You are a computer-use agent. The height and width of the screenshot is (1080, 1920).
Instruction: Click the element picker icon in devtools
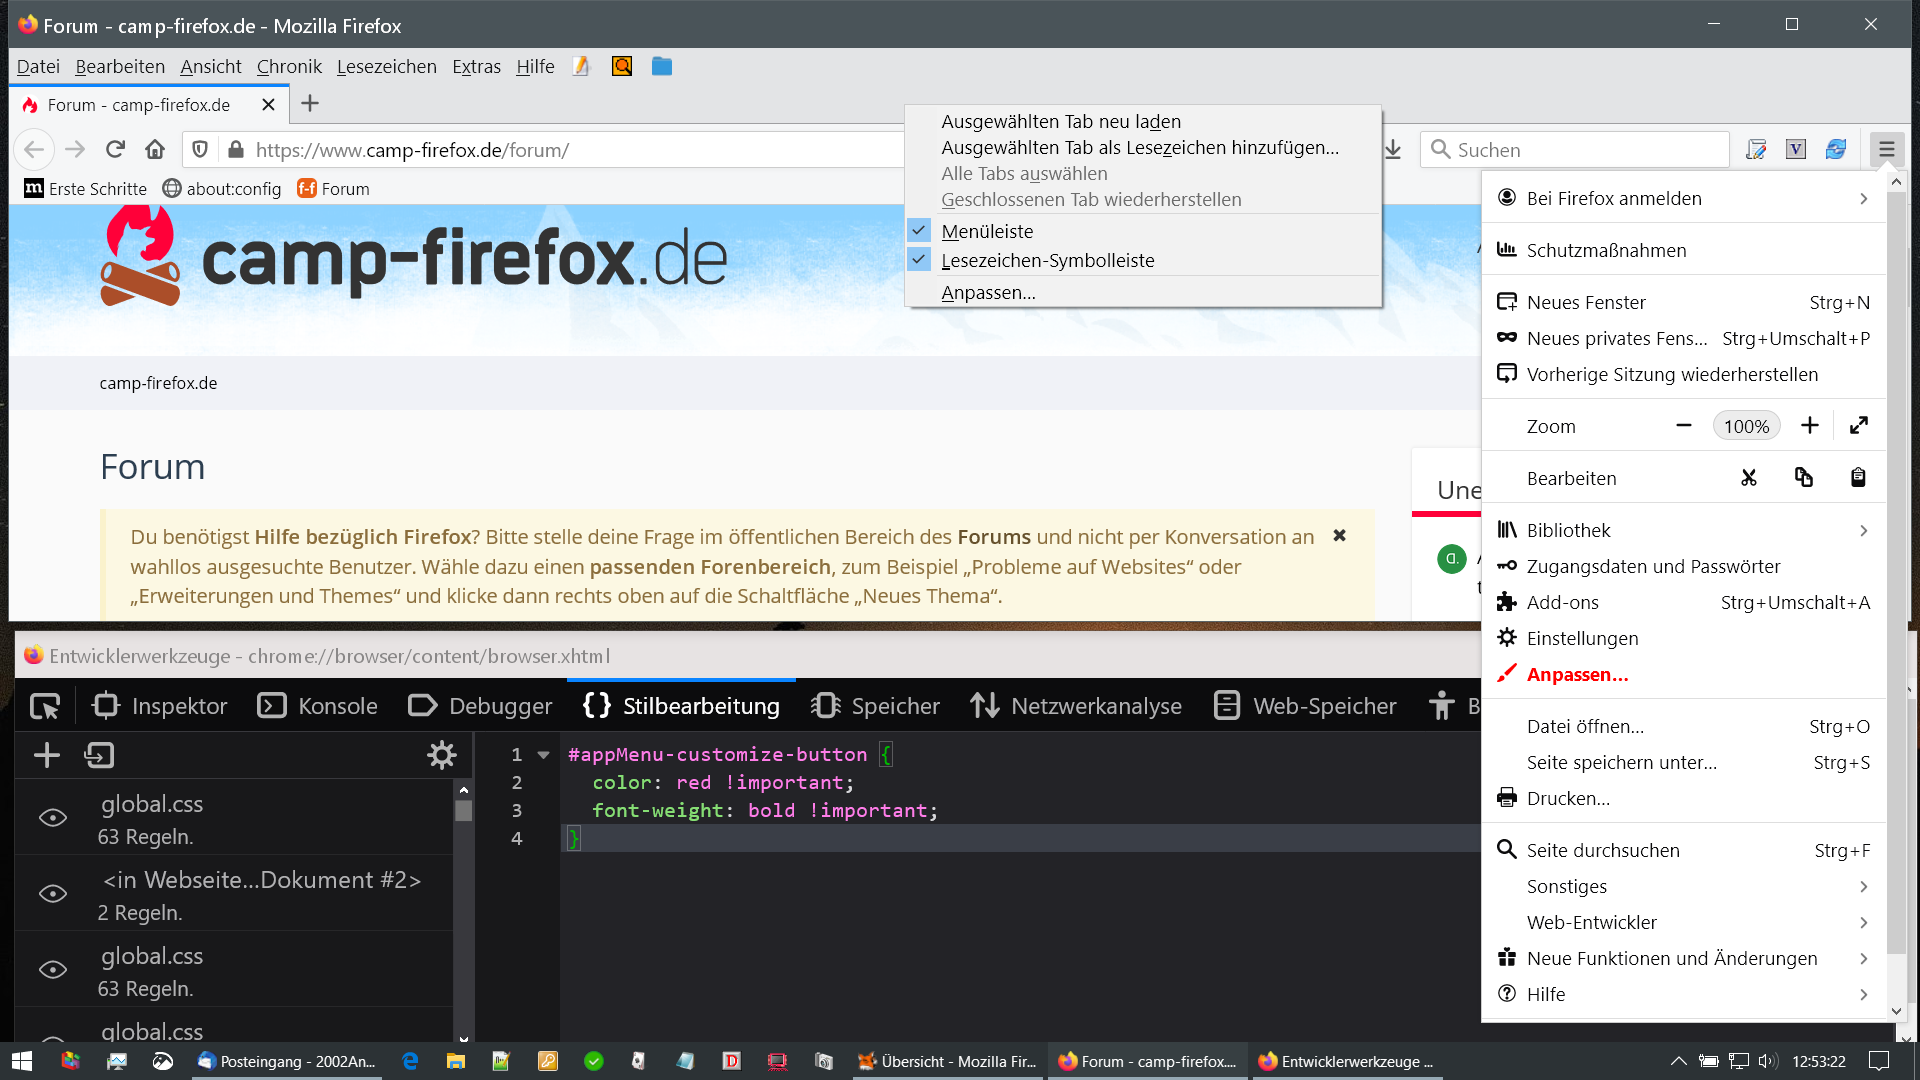click(x=45, y=706)
